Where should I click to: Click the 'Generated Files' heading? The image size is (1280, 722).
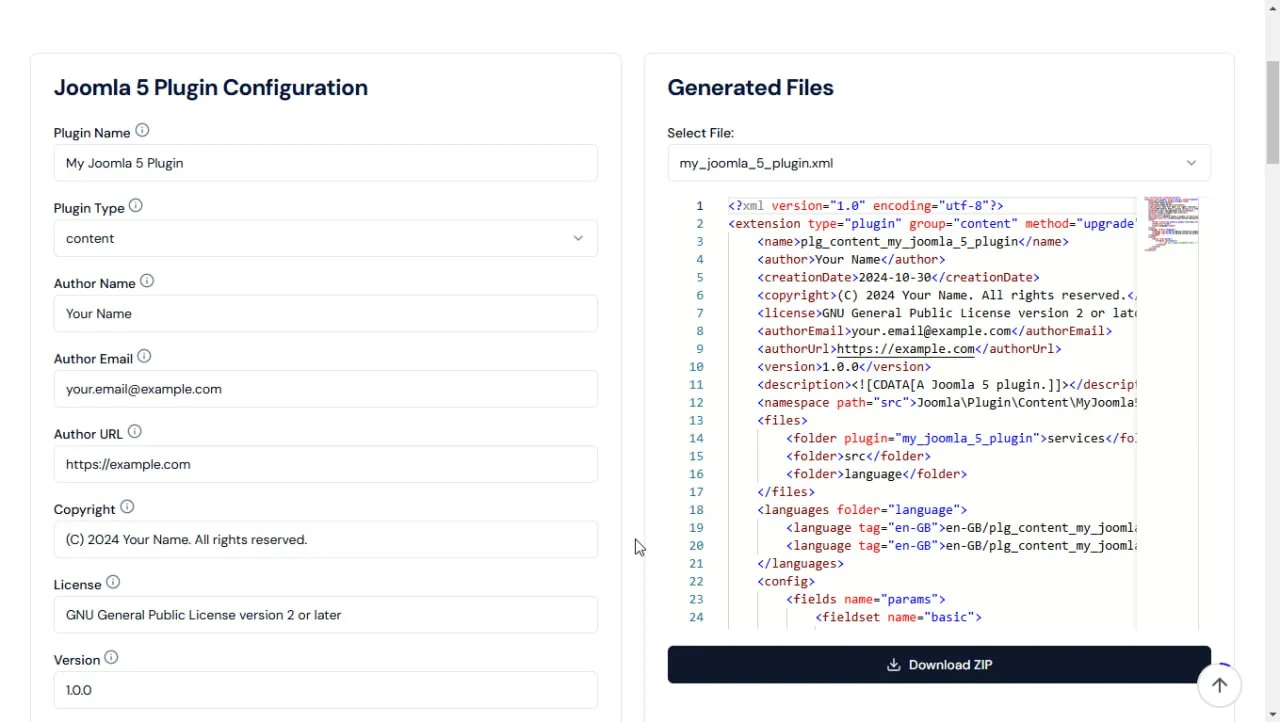click(x=750, y=88)
